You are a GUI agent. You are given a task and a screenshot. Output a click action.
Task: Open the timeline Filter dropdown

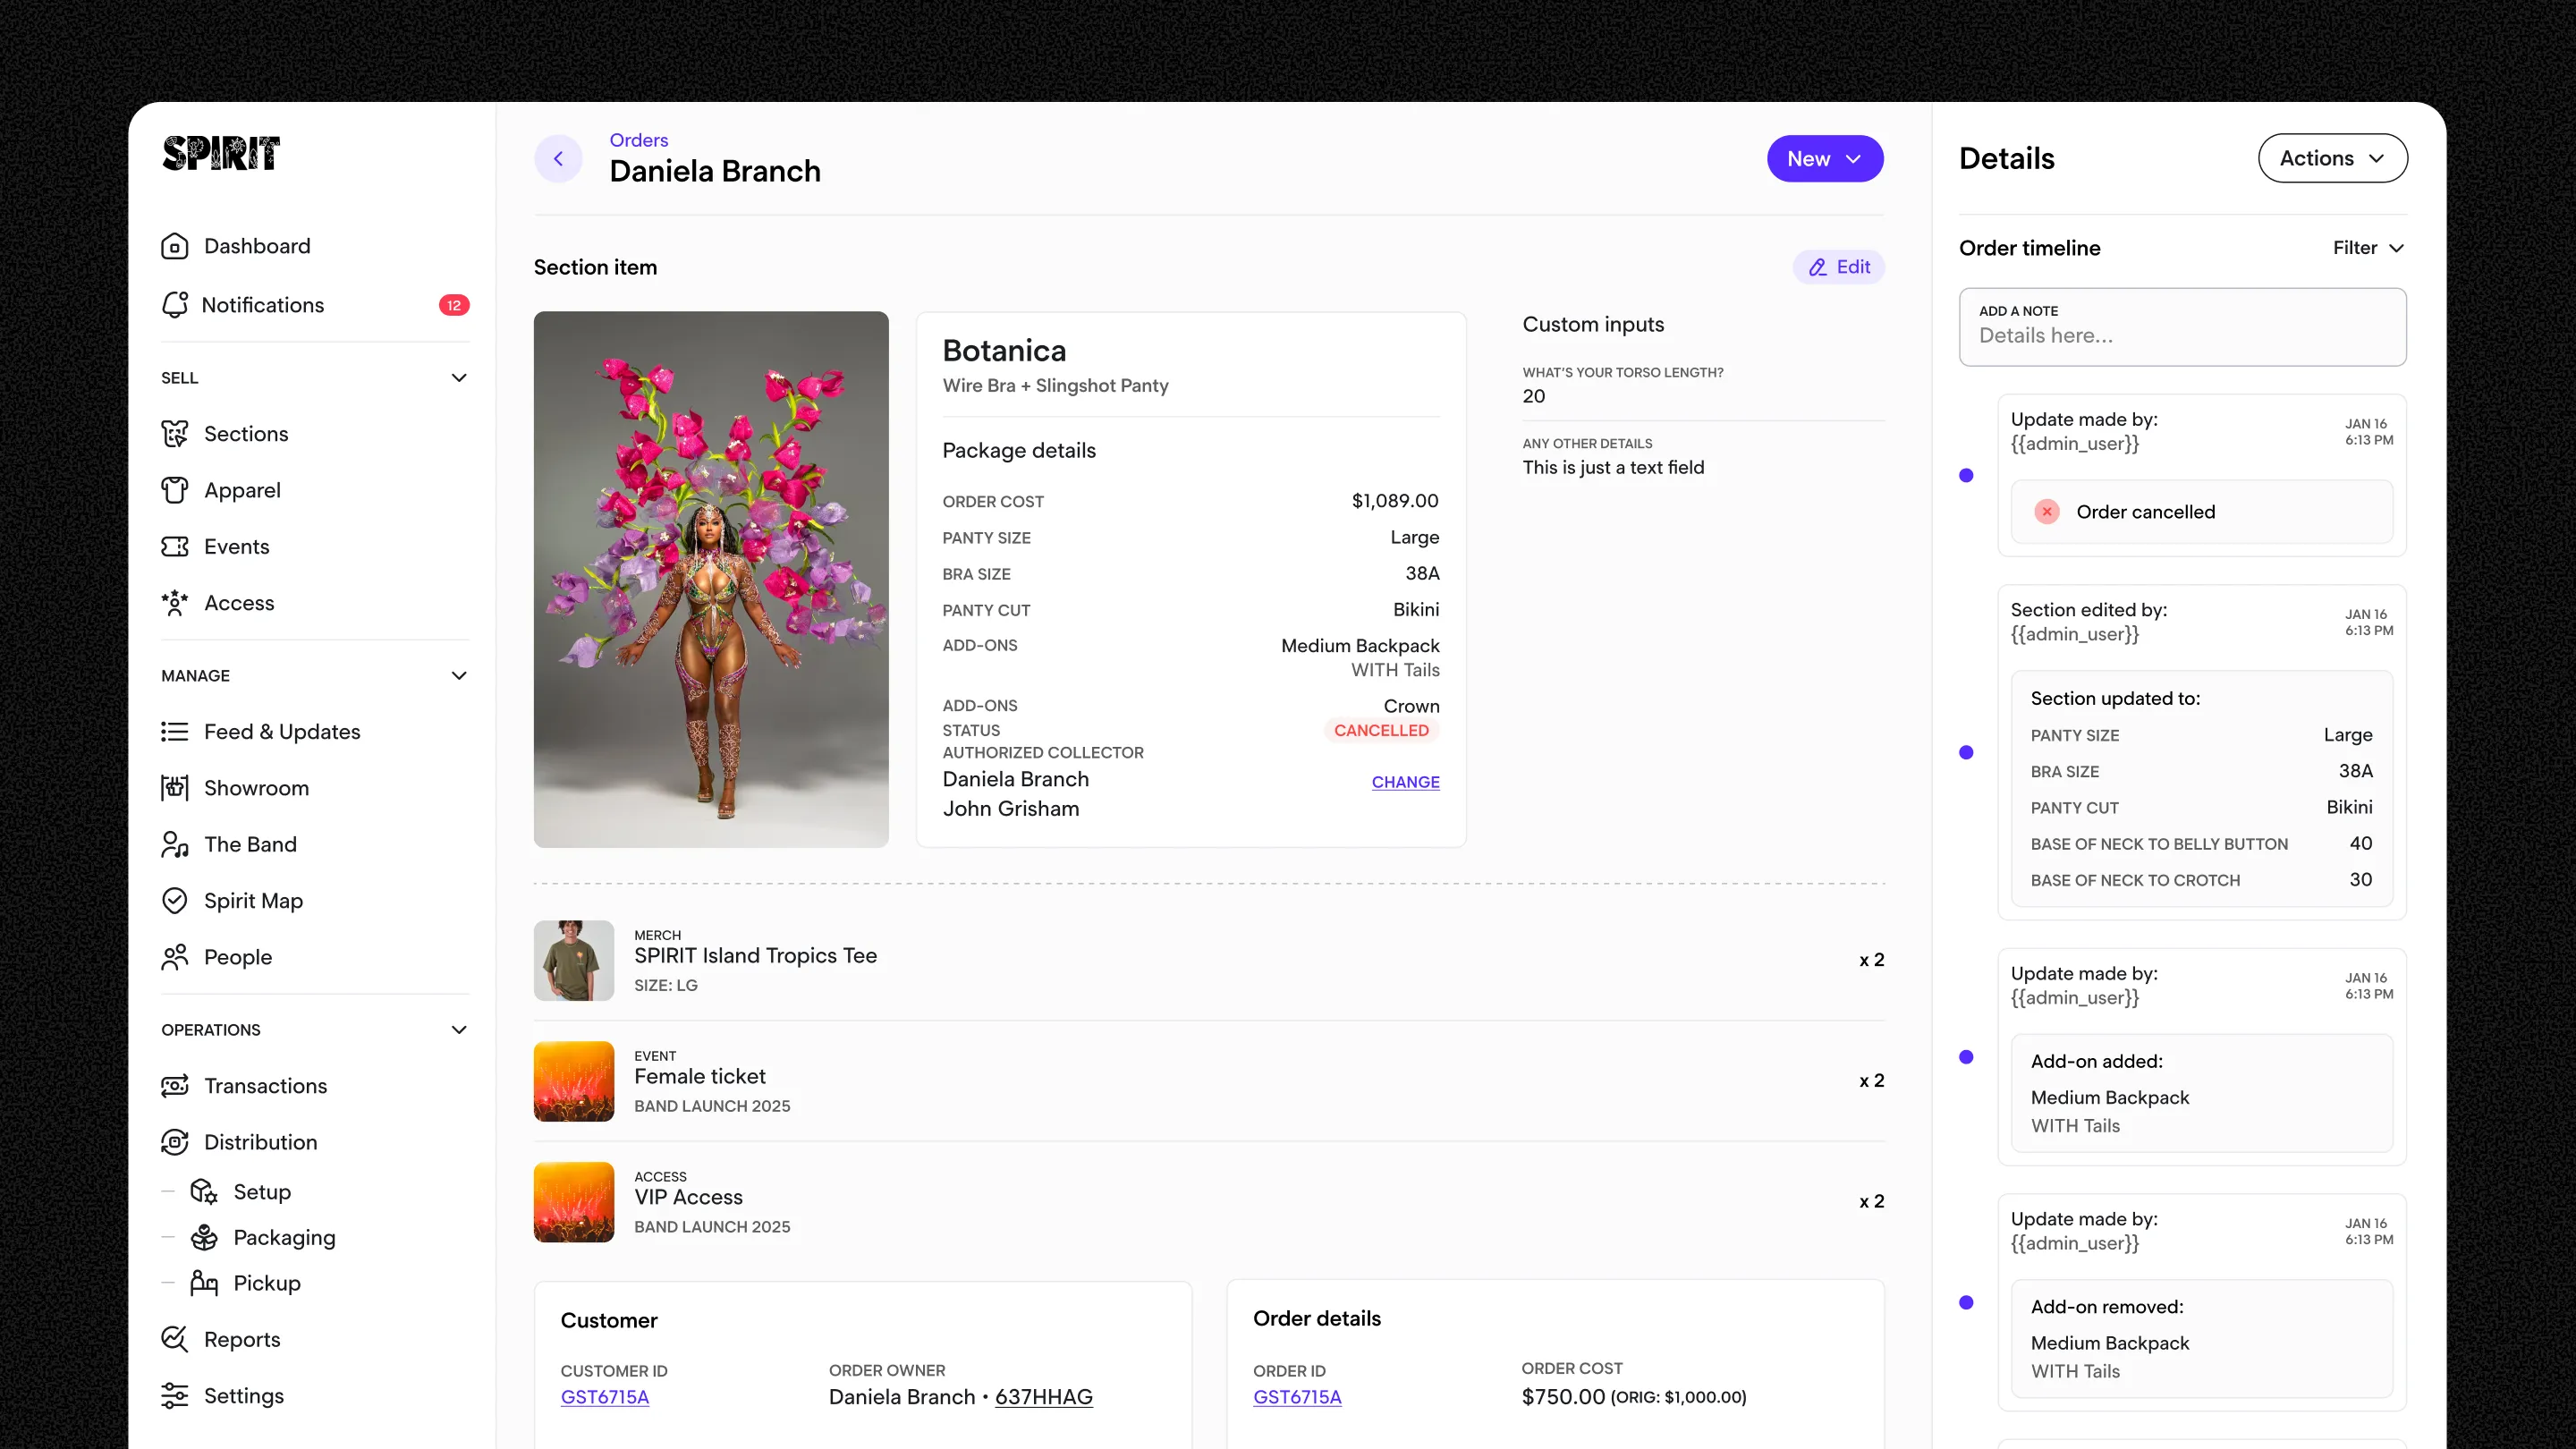[x=2368, y=248]
